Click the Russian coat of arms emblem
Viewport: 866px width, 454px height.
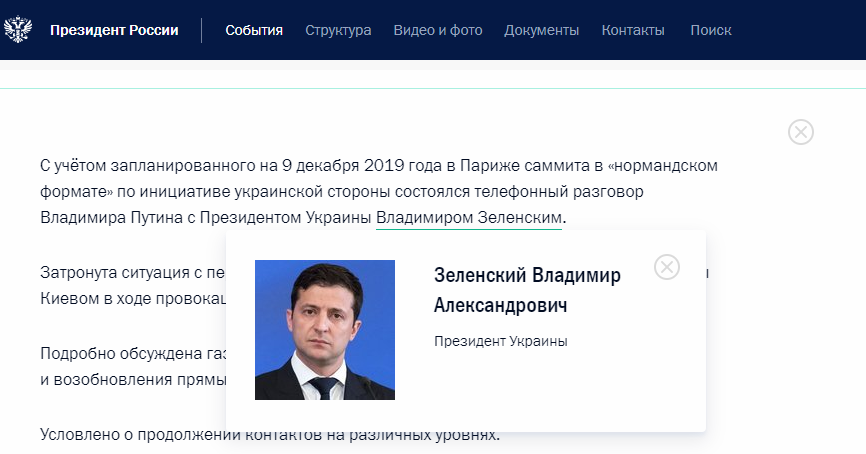[18, 30]
